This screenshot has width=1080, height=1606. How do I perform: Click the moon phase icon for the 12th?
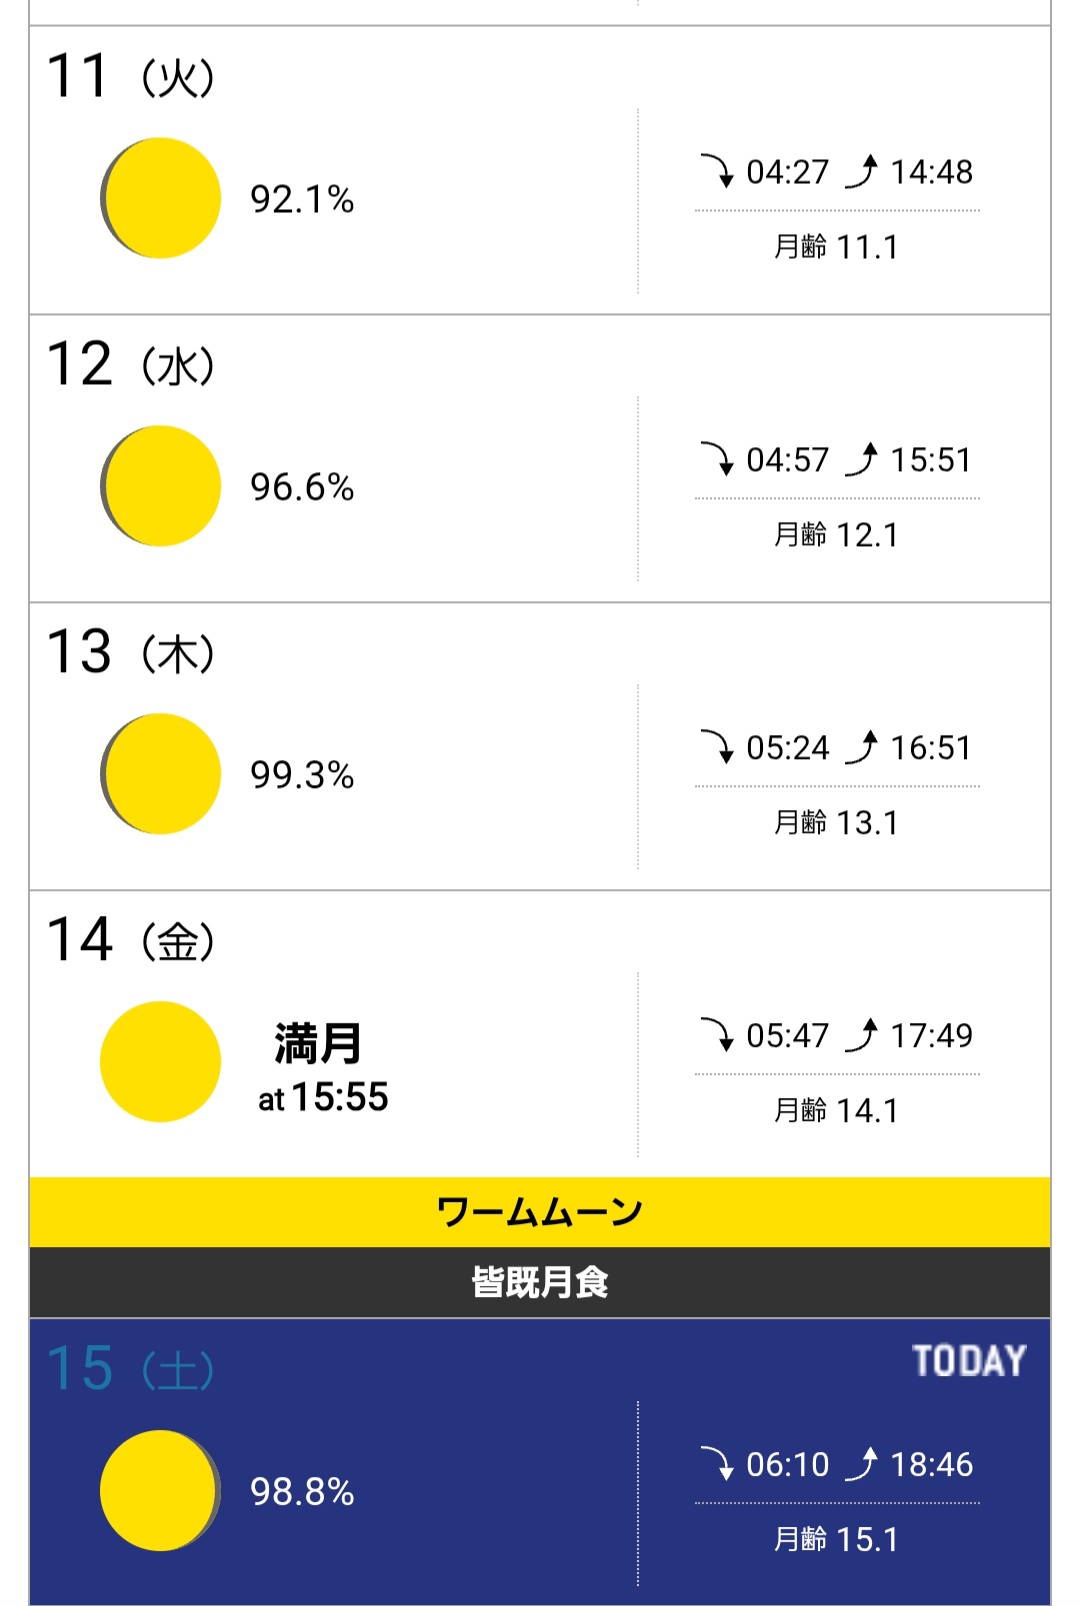[160, 486]
